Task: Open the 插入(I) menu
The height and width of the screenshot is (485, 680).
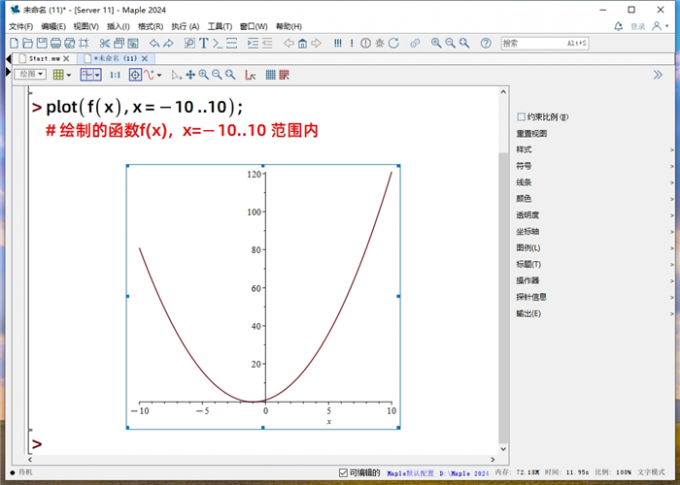Action: [x=117, y=26]
